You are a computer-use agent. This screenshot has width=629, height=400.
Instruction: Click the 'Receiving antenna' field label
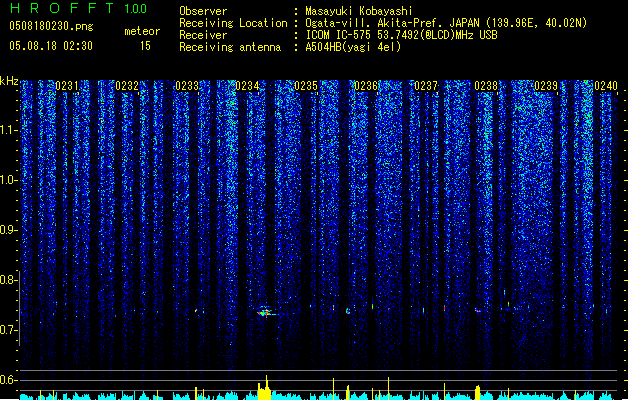pyautogui.click(x=230, y=47)
